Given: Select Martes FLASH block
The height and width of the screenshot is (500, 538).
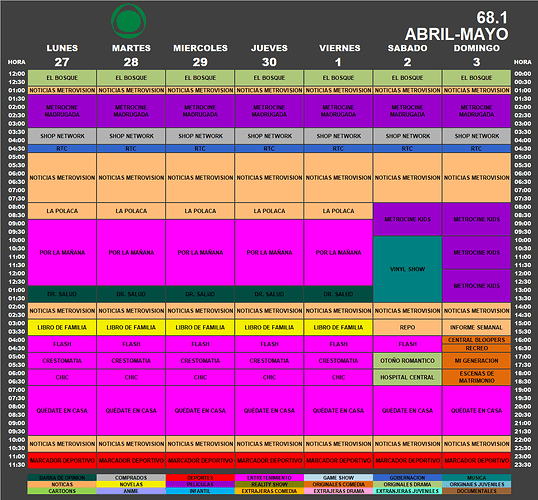Looking at the screenshot, I should click(x=131, y=344).
